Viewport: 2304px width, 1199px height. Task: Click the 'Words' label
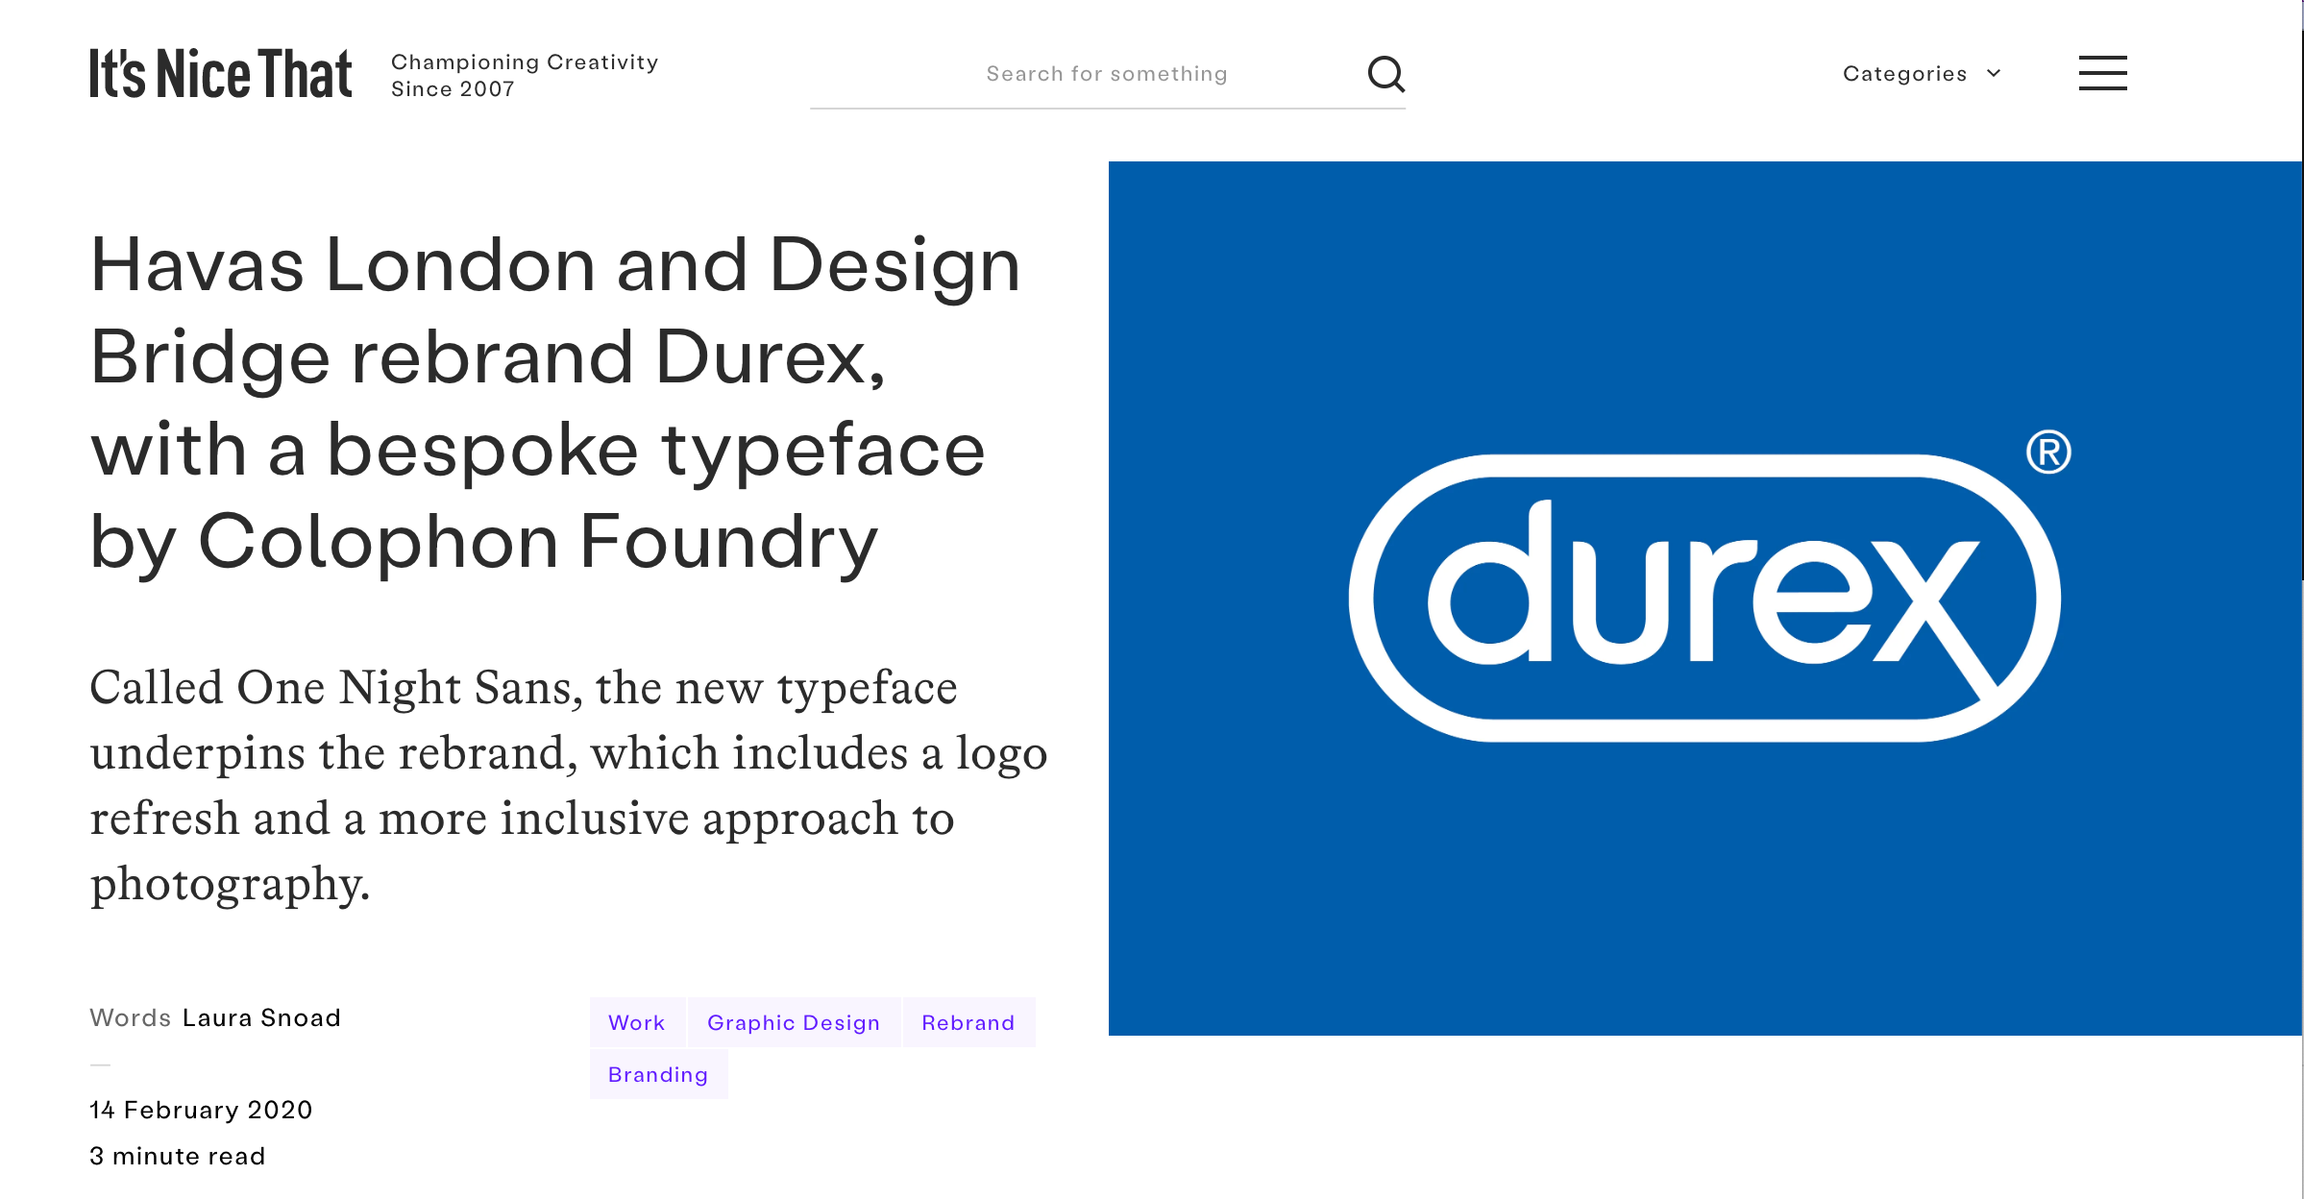(131, 1018)
